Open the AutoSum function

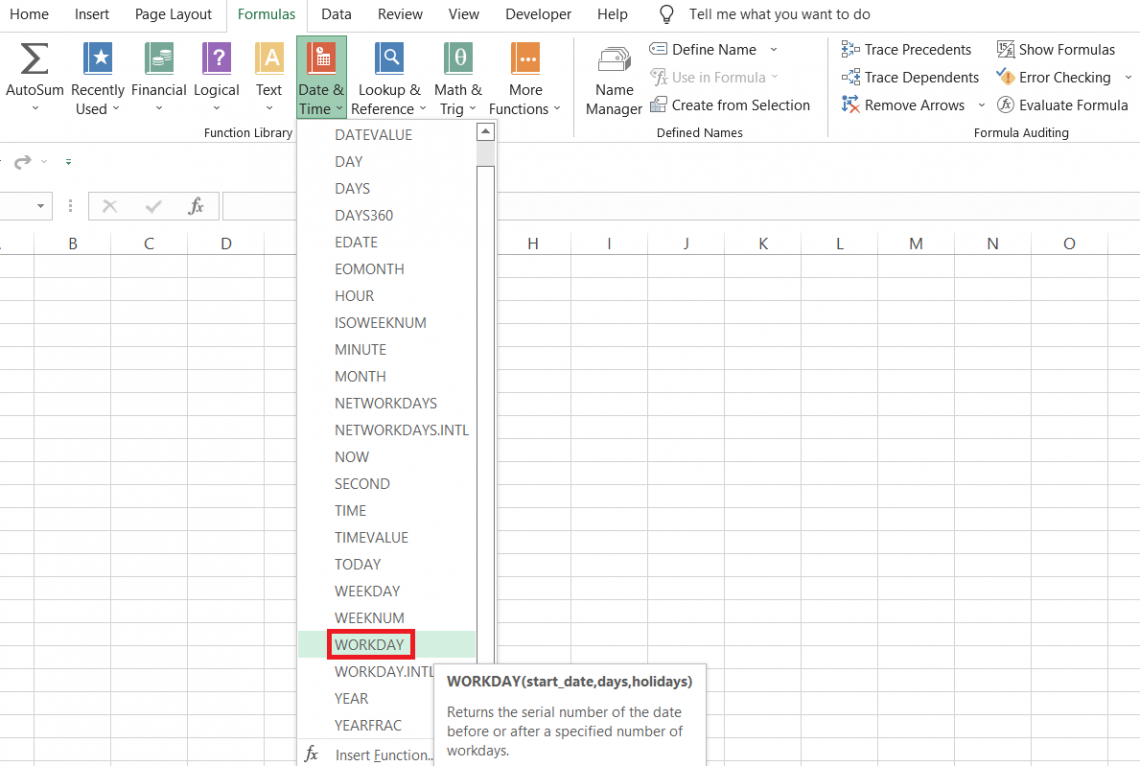pos(34,75)
